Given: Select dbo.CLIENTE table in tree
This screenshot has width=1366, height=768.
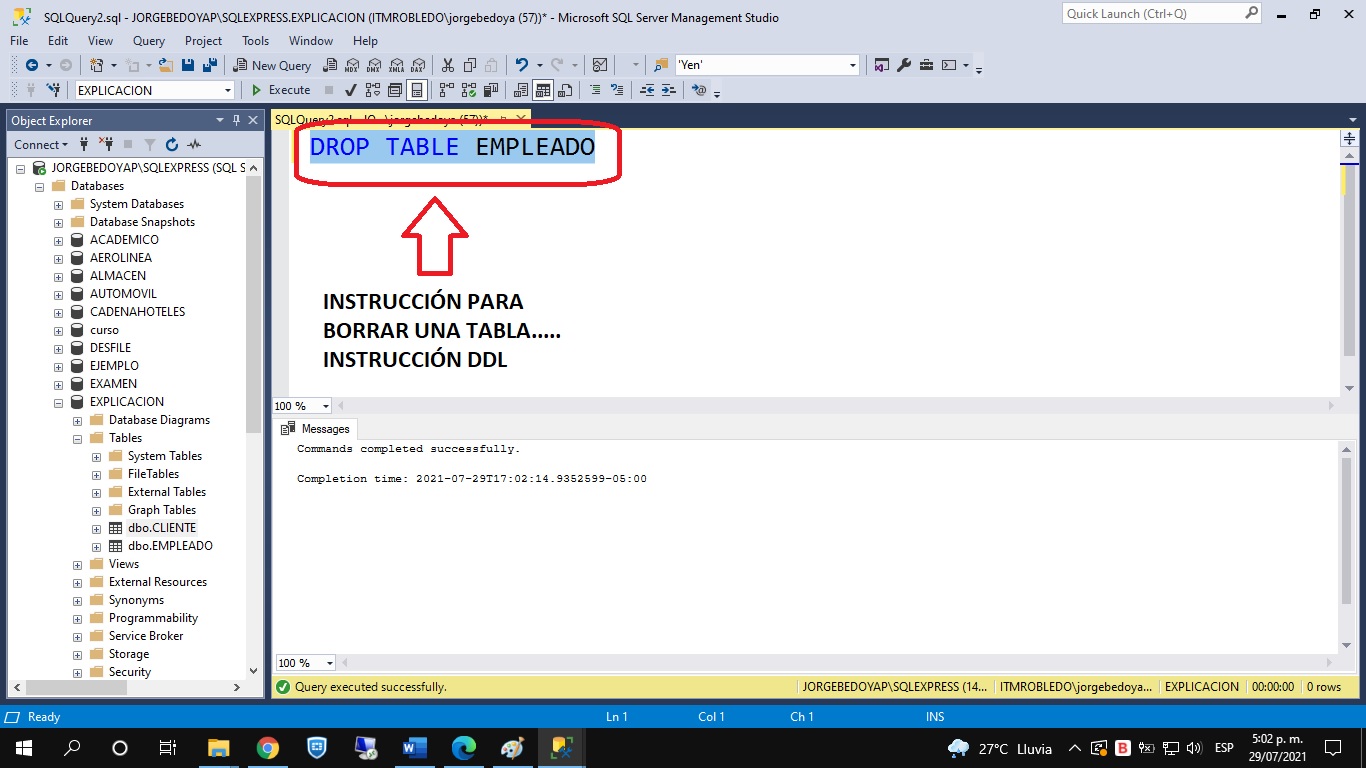Looking at the screenshot, I should pyautogui.click(x=162, y=528).
